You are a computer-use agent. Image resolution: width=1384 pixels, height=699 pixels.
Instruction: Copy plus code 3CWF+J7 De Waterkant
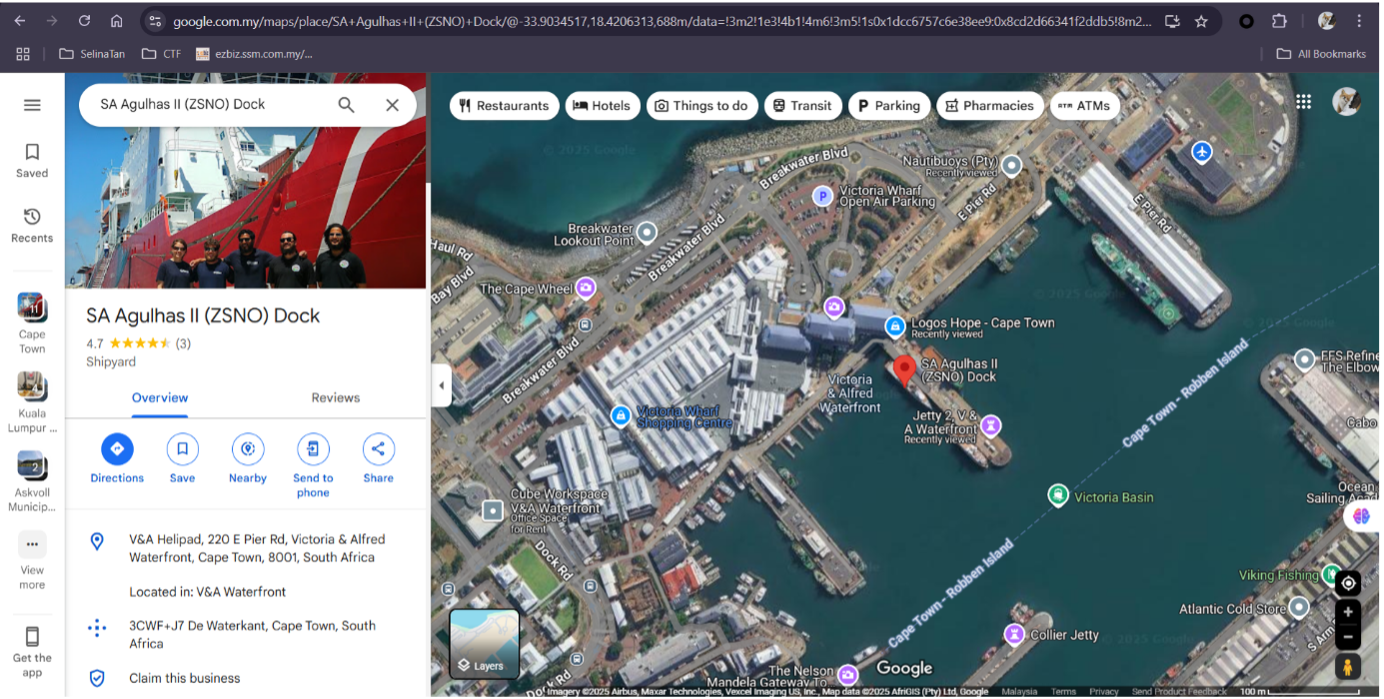[x=246, y=634]
